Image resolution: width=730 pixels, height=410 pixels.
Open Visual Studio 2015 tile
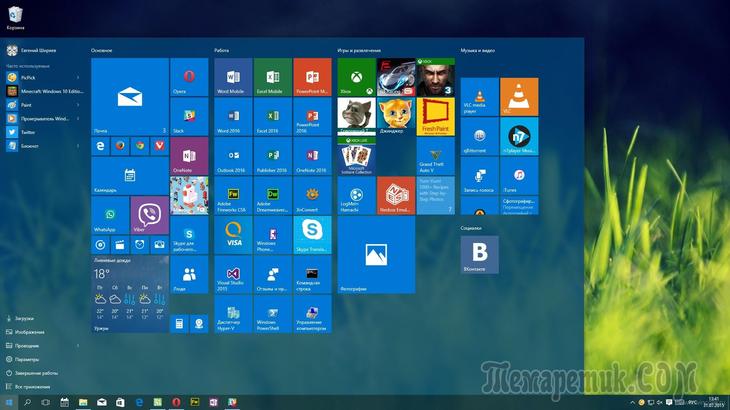[233, 274]
